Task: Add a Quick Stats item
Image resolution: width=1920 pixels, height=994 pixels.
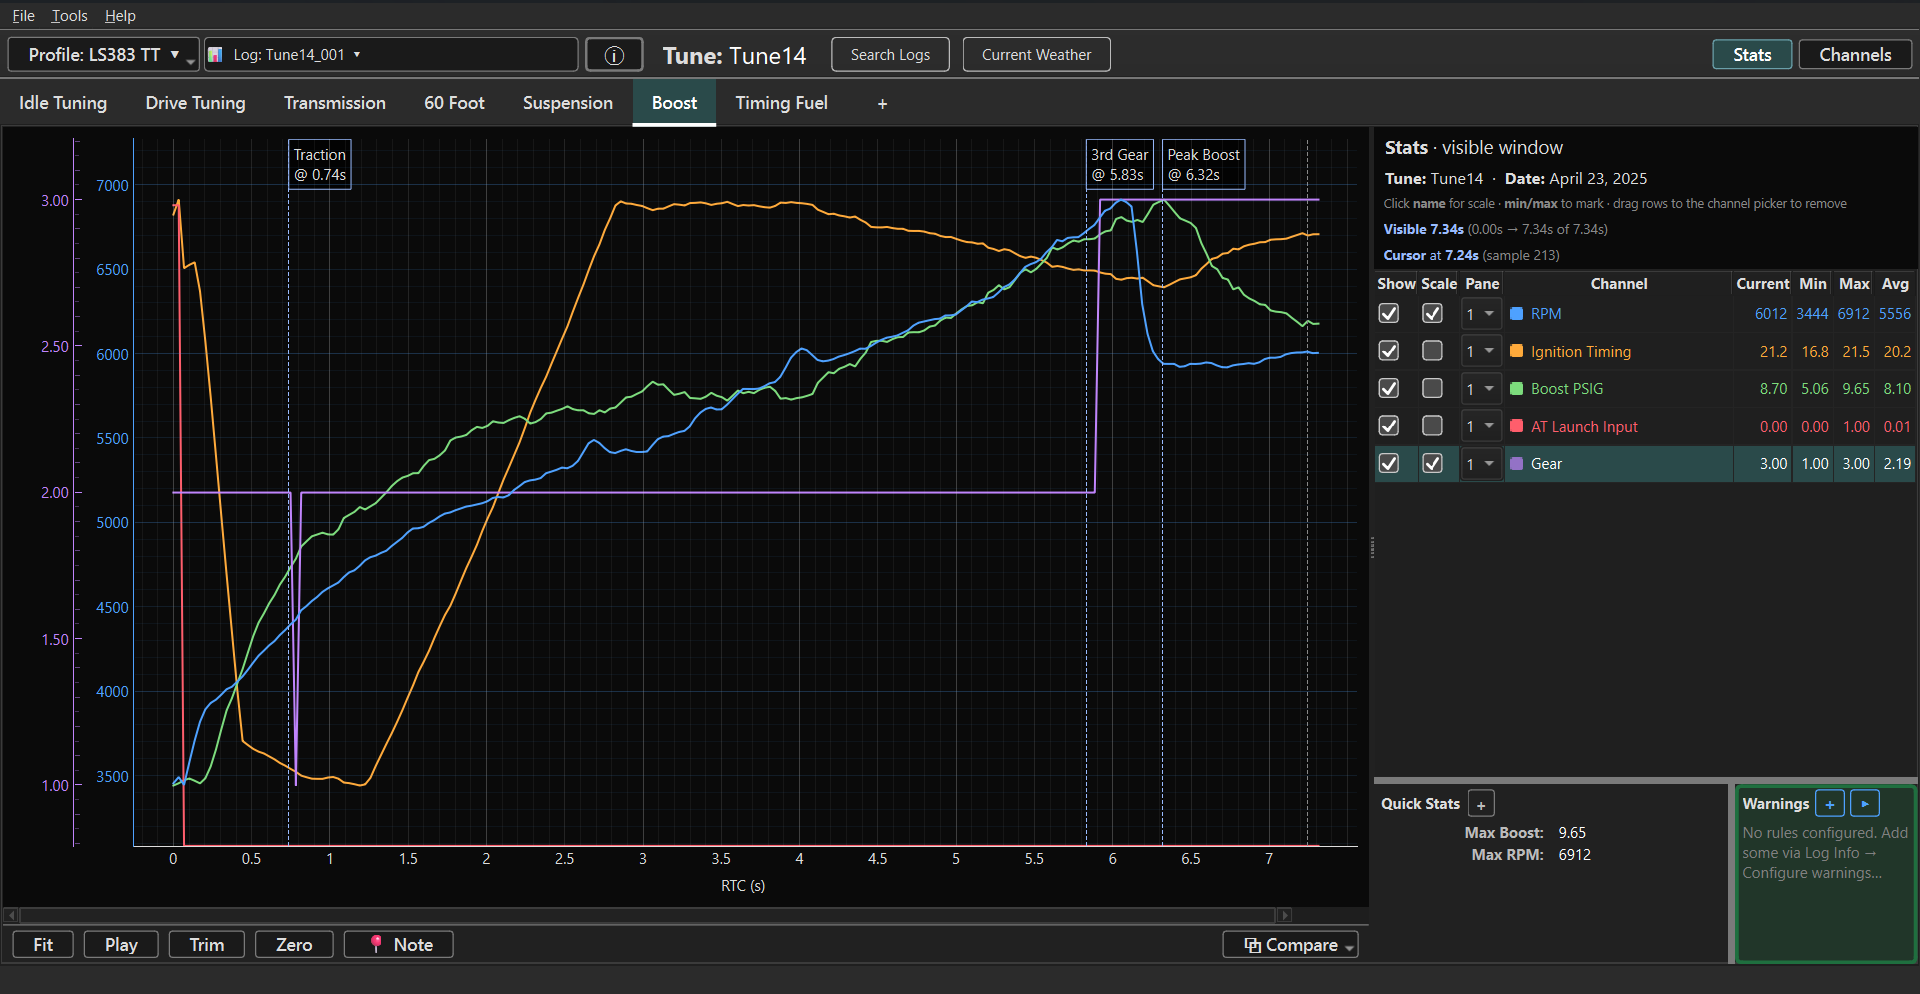Action: click(1481, 804)
